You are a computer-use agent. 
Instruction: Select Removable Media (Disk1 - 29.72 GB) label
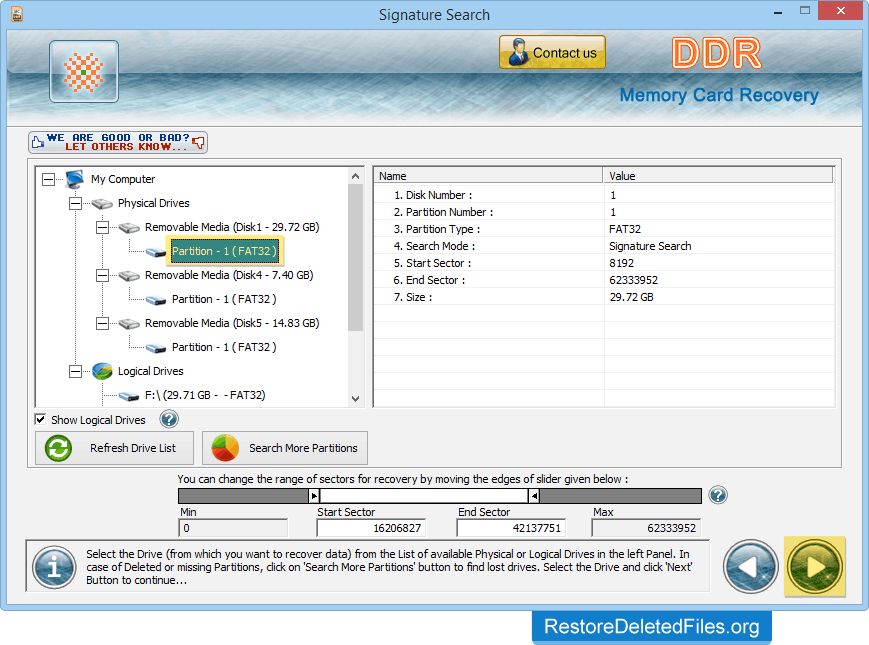[232, 227]
